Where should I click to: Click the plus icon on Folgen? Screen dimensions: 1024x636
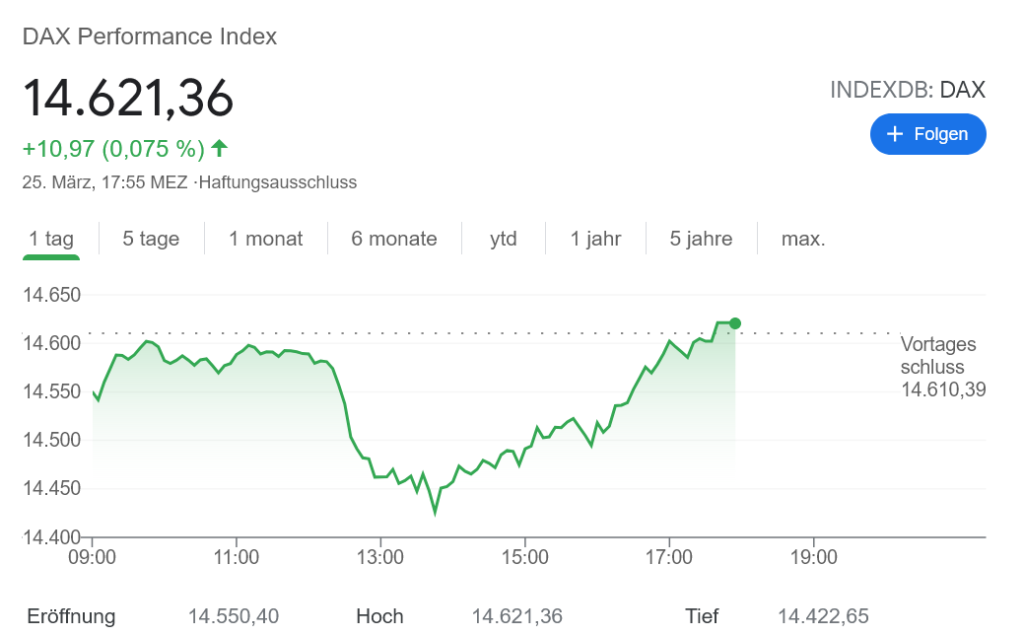(x=895, y=134)
